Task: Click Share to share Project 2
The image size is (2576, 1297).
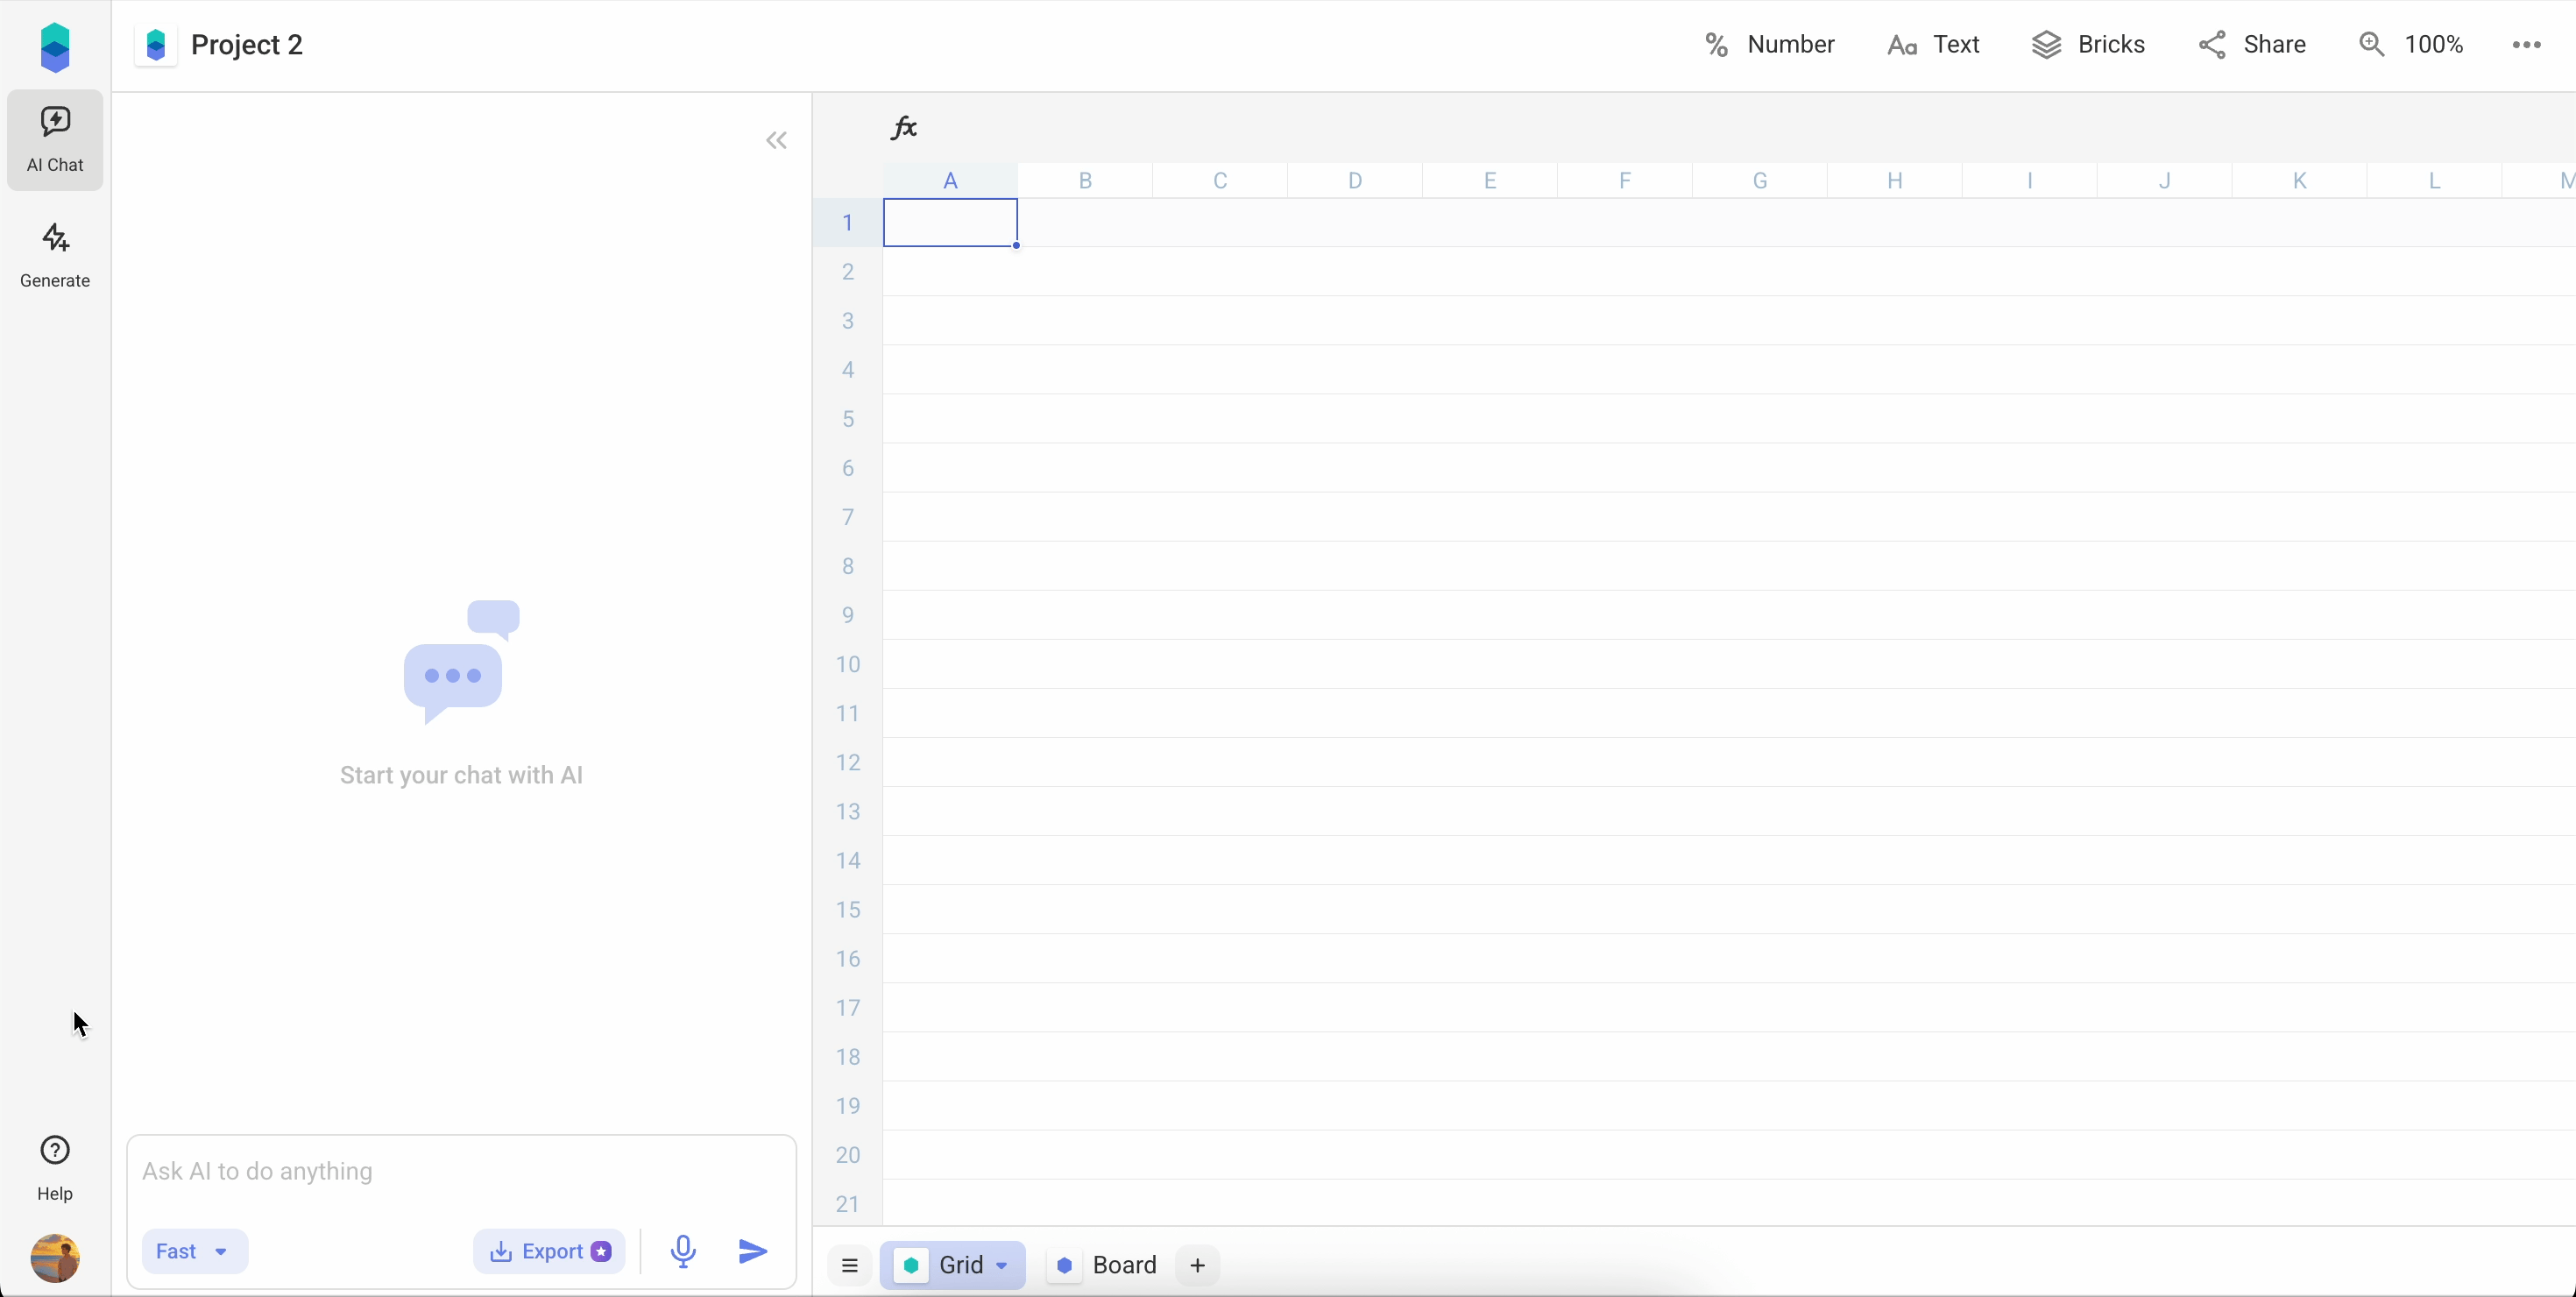Action: (x=2252, y=44)
